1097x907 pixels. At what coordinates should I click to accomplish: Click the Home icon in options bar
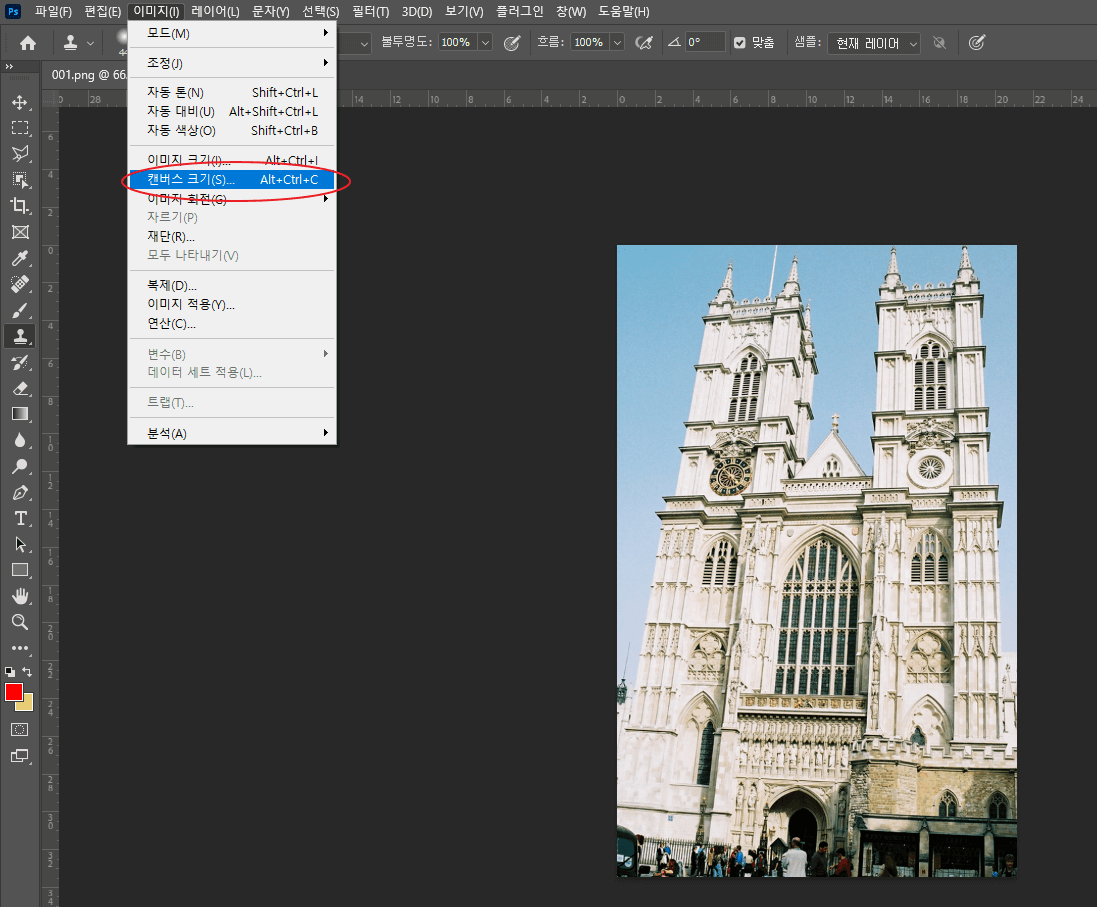pos(28,43)
